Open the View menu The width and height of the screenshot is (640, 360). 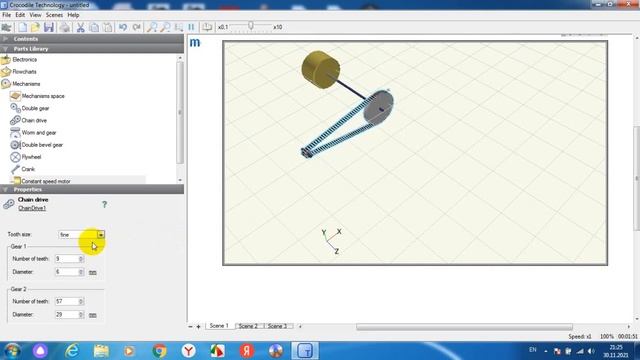35,15
